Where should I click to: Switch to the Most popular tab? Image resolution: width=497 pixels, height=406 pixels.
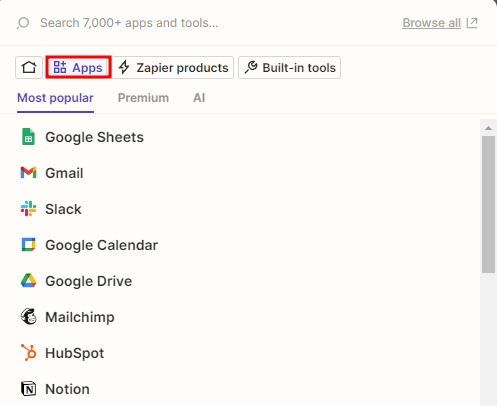point(55,98)
